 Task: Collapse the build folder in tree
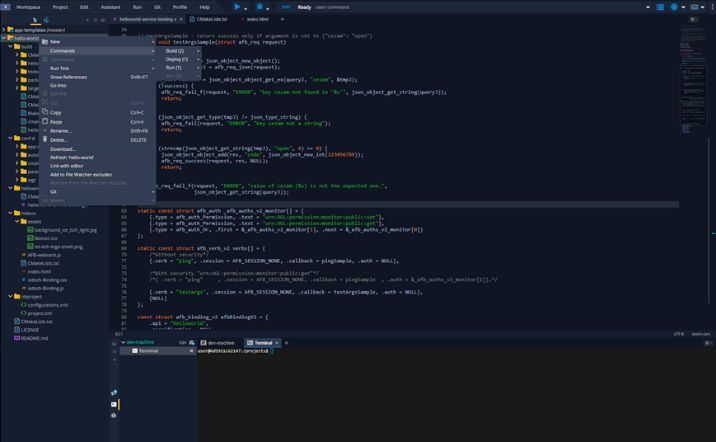pyautogui.click(x=10, y=47)
